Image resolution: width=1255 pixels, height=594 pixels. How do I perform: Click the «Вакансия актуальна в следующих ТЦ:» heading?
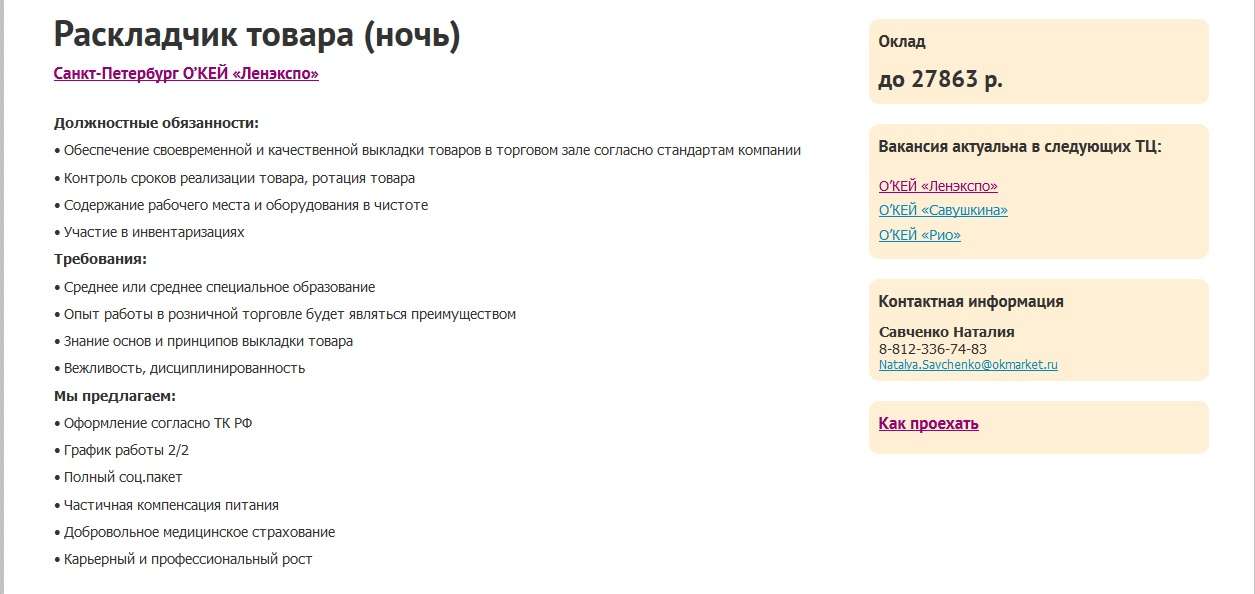pyautogui.click(x=1020, y=147)
